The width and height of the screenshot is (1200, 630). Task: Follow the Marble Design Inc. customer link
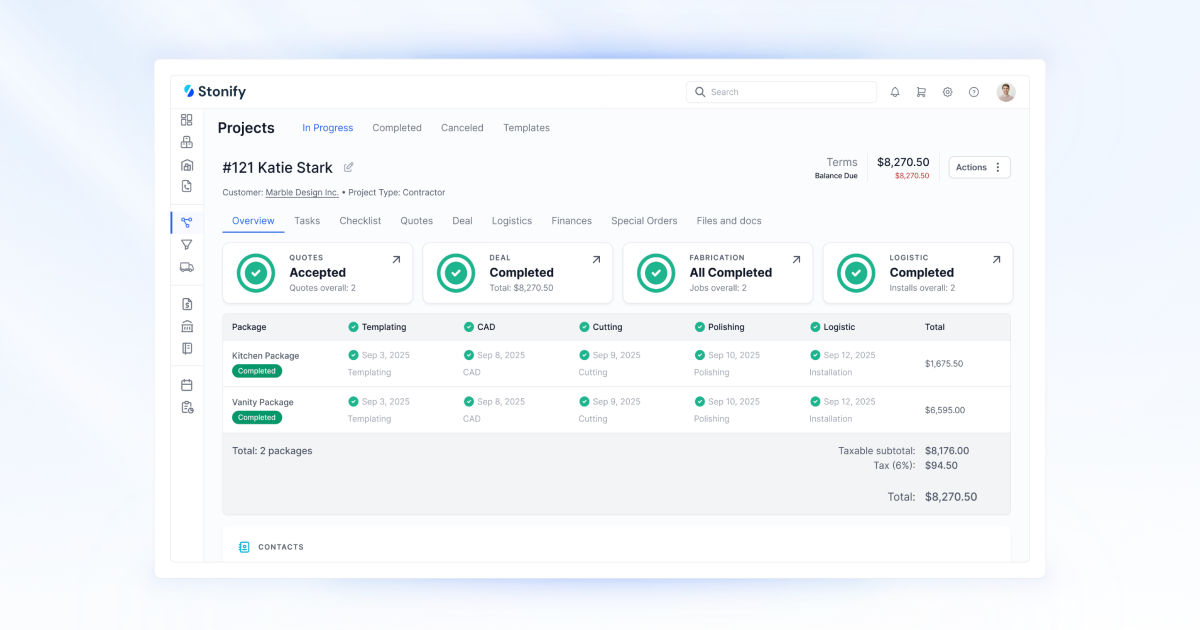302,192
